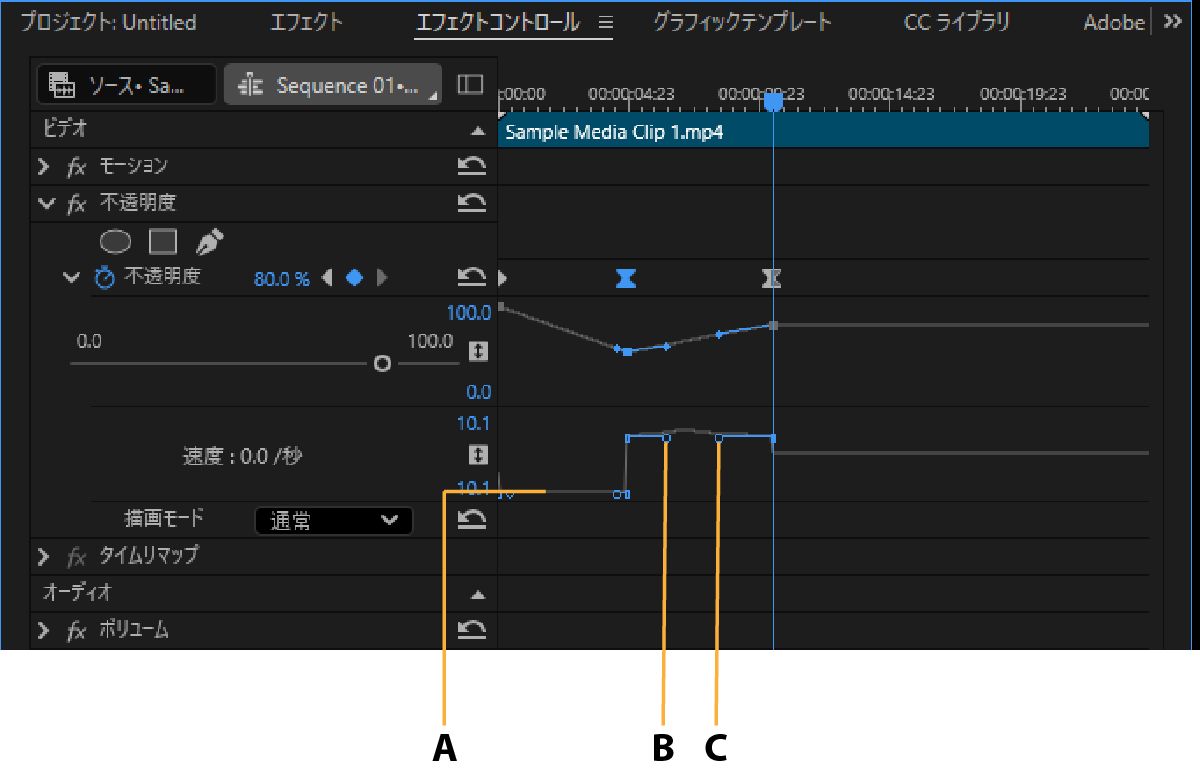1200x775 pixels.
Task: Jump to the next opacity keyframe
Action: tap(381, 278)
